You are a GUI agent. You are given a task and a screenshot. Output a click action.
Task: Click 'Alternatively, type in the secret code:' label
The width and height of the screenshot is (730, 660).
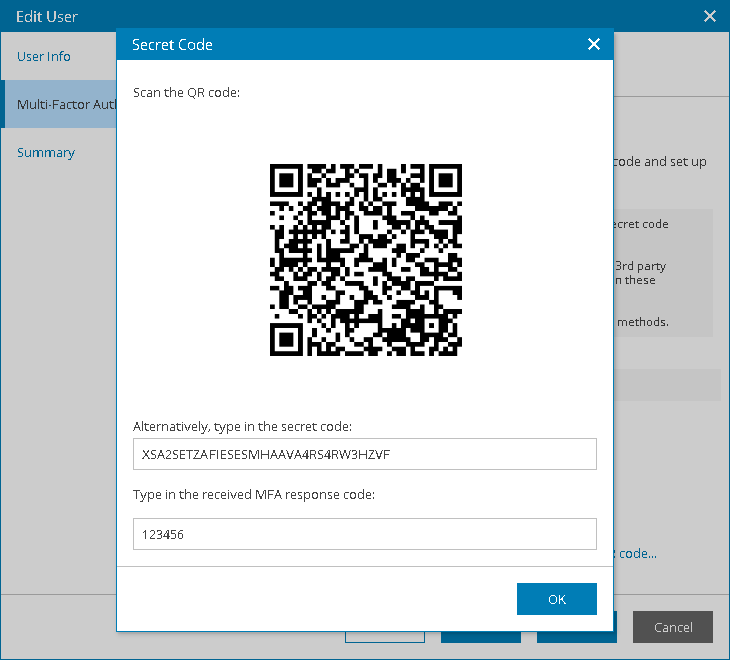pyautogui.click(x=242, y=427)
